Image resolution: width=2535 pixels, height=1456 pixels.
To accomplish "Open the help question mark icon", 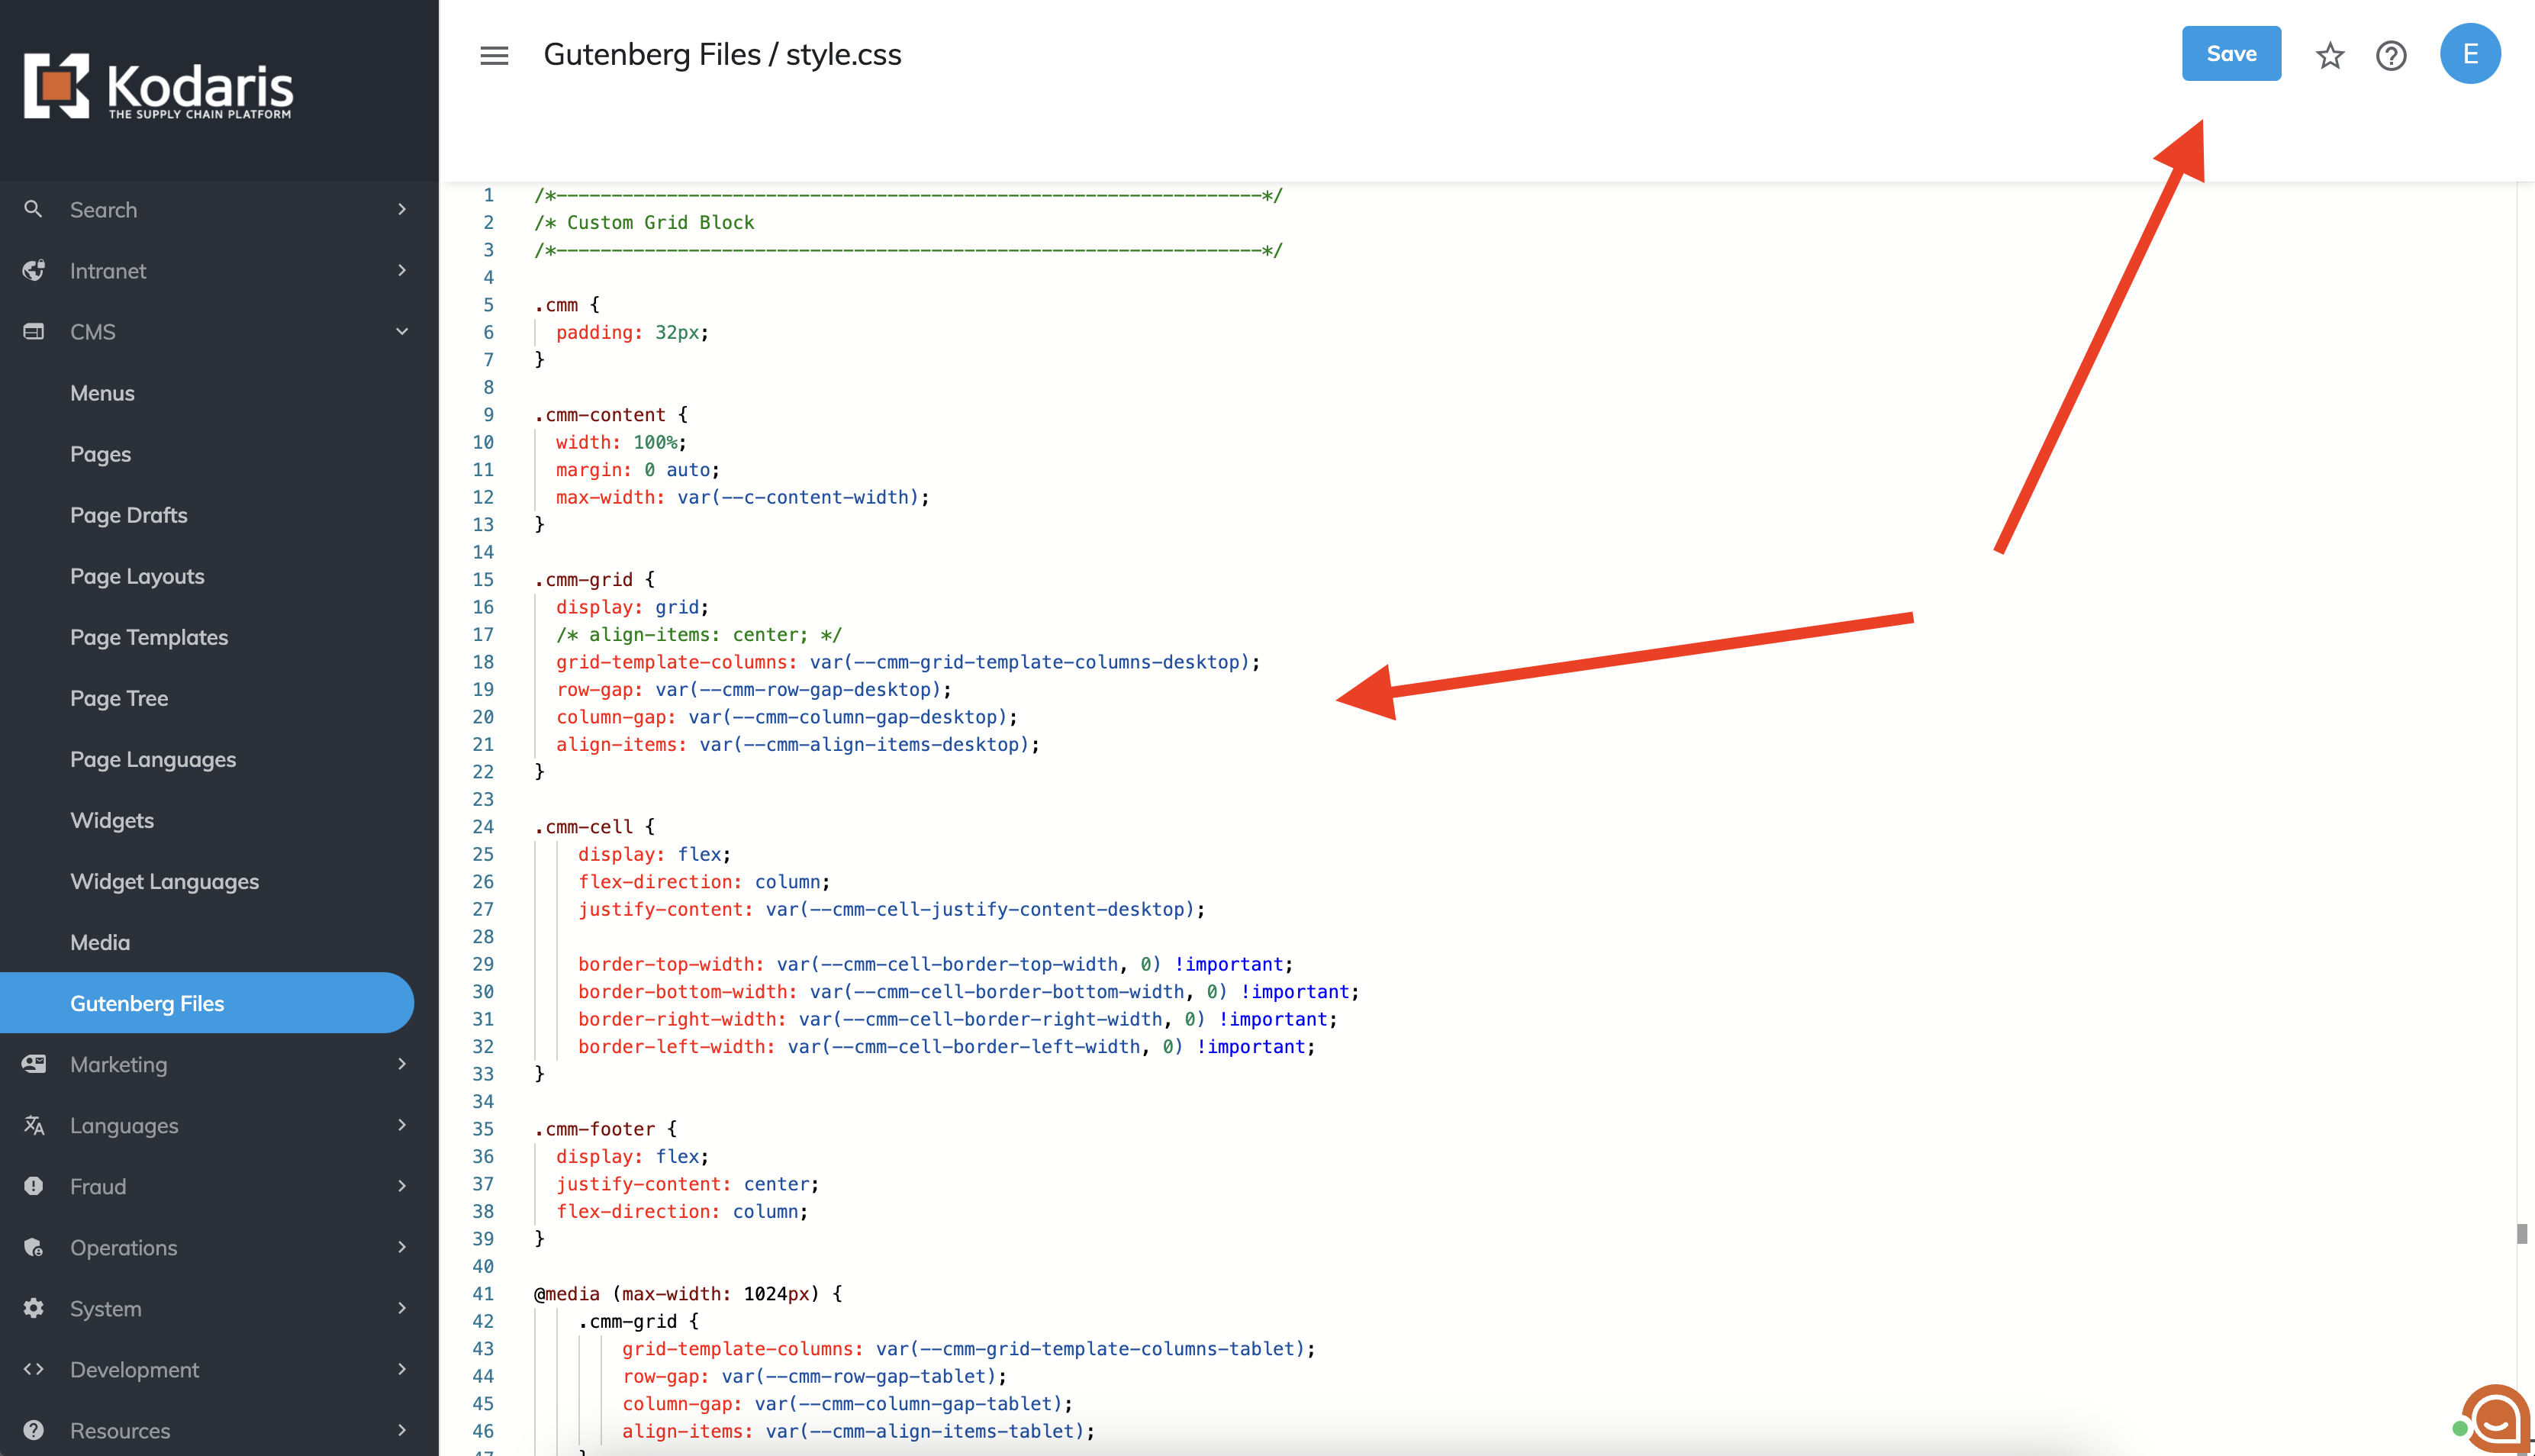I will click(x=2391, y=55).
